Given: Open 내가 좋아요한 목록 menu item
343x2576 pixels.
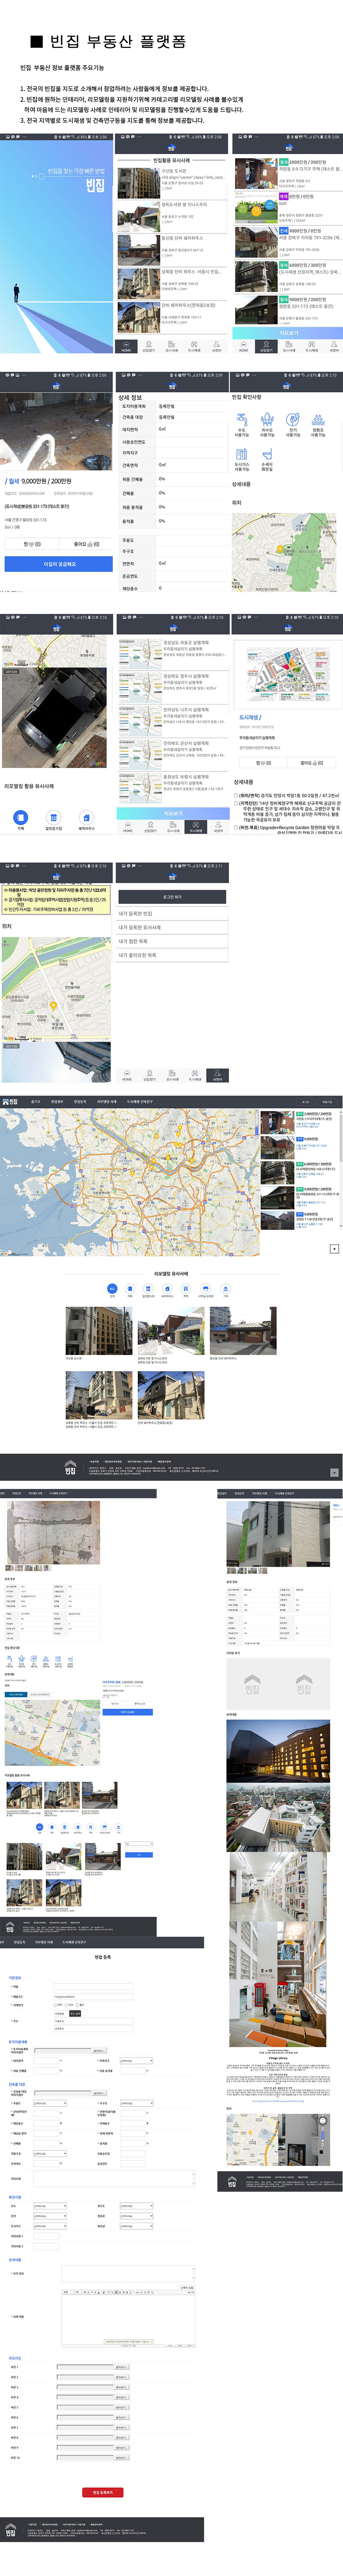Looking at the screenshot, I should coord(172,955).
